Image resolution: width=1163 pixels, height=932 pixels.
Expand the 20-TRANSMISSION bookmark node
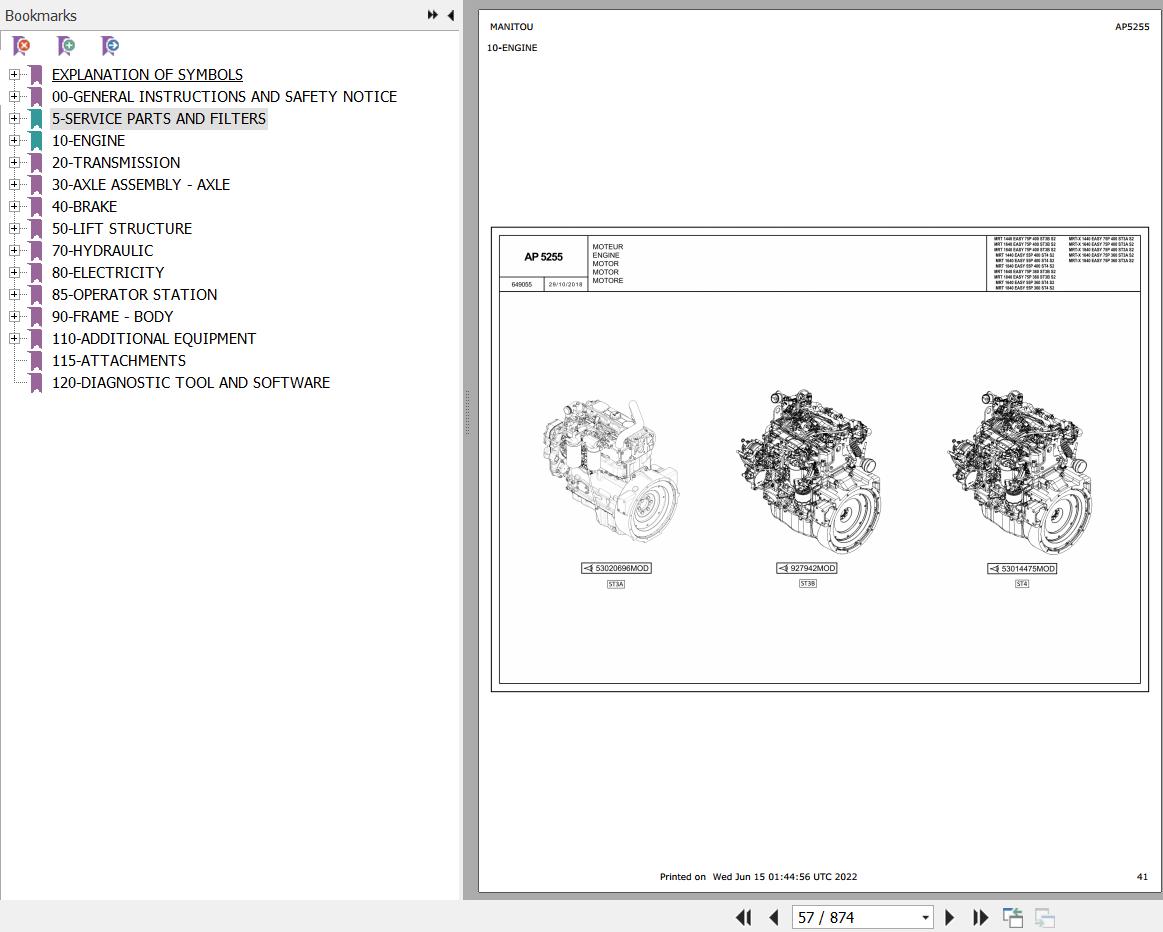(14, 162)
